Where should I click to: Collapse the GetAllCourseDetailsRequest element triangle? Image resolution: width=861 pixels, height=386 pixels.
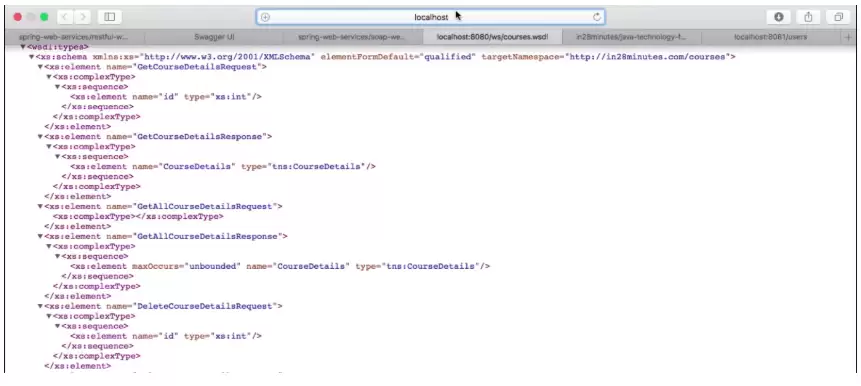[x=40, y=206]
